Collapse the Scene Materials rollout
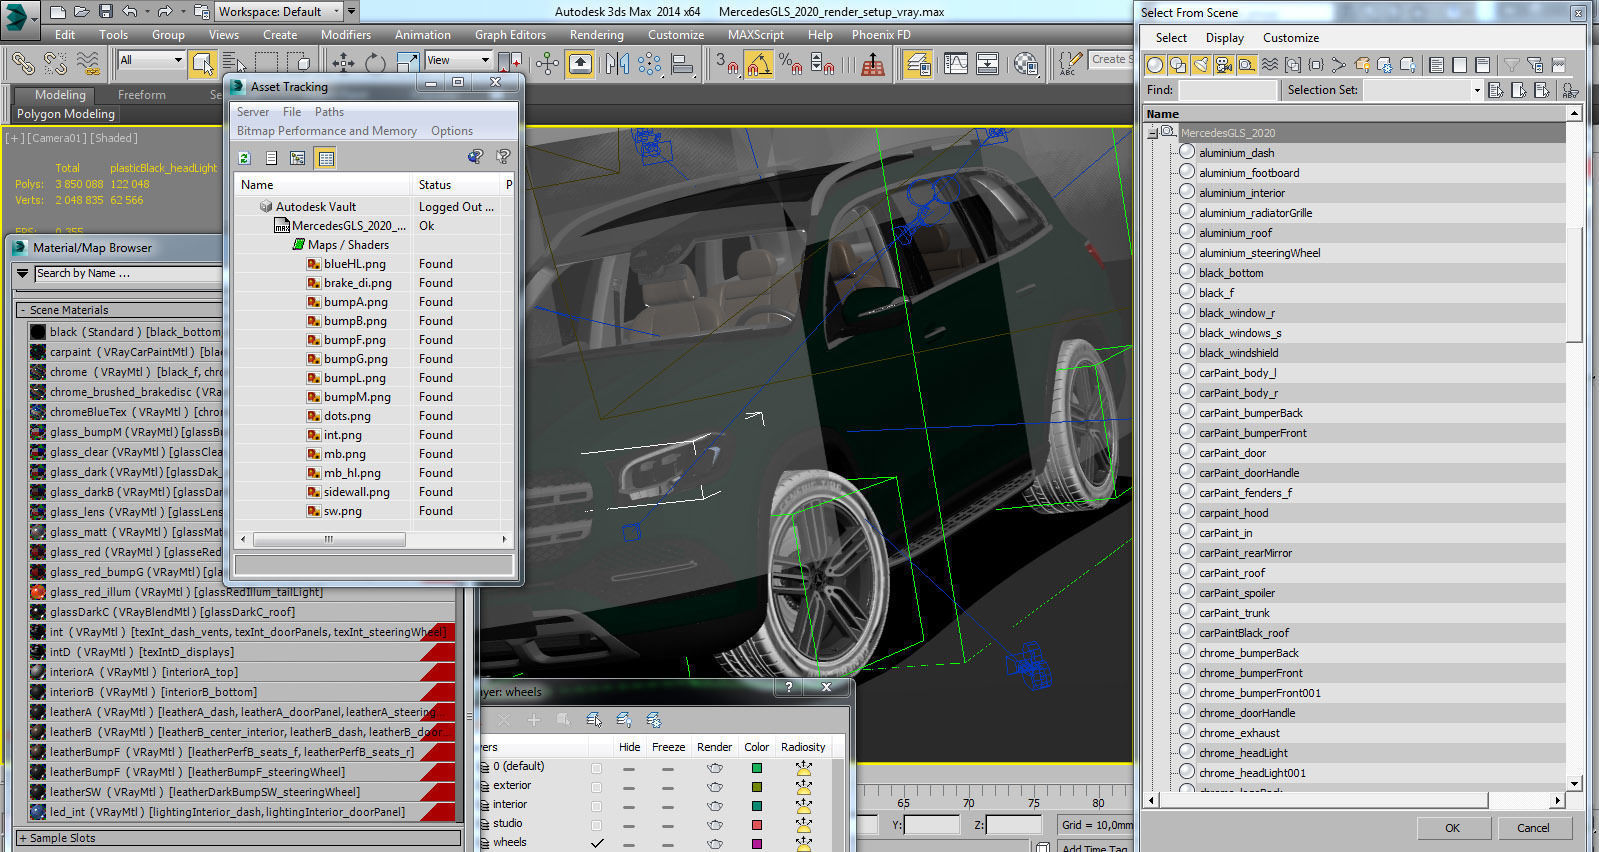The image size is (1599, 852). click(23, 310)
